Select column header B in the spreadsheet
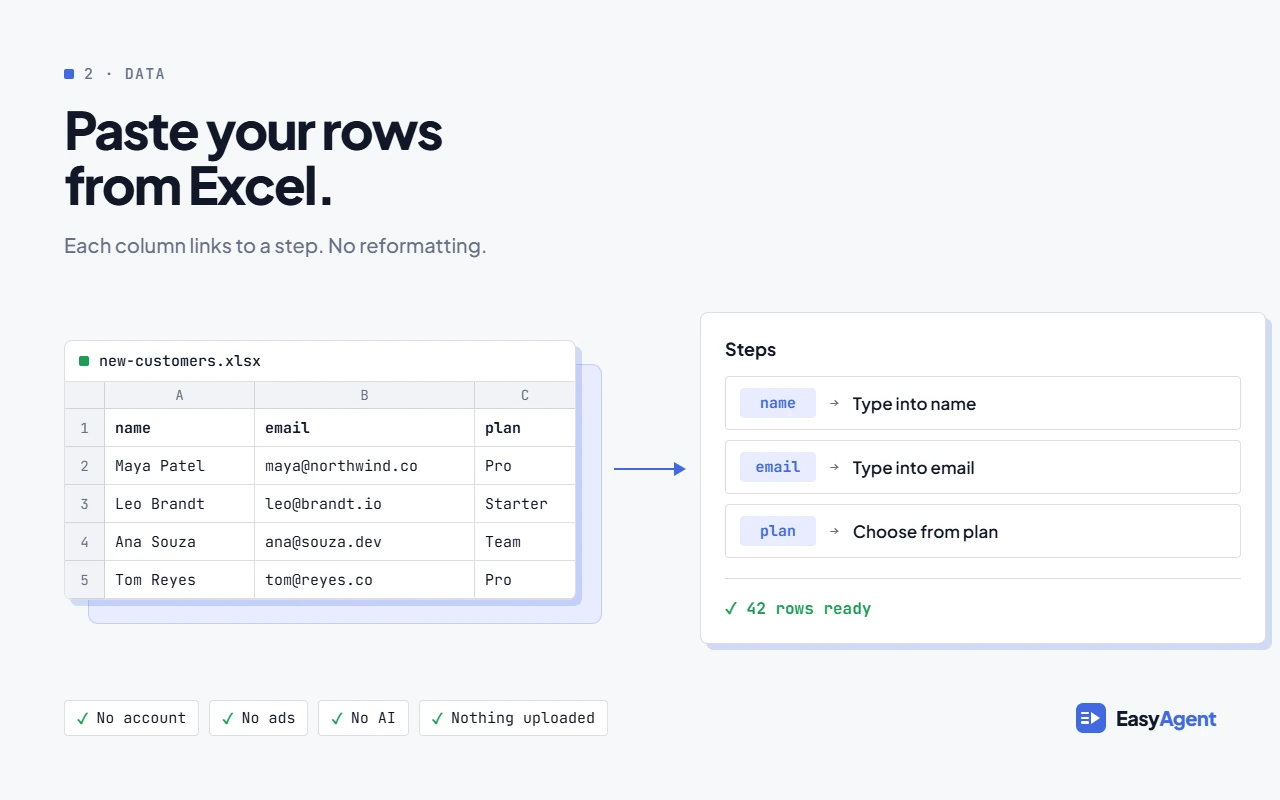The image size is (1280, 800). click(x=365, y=395)
